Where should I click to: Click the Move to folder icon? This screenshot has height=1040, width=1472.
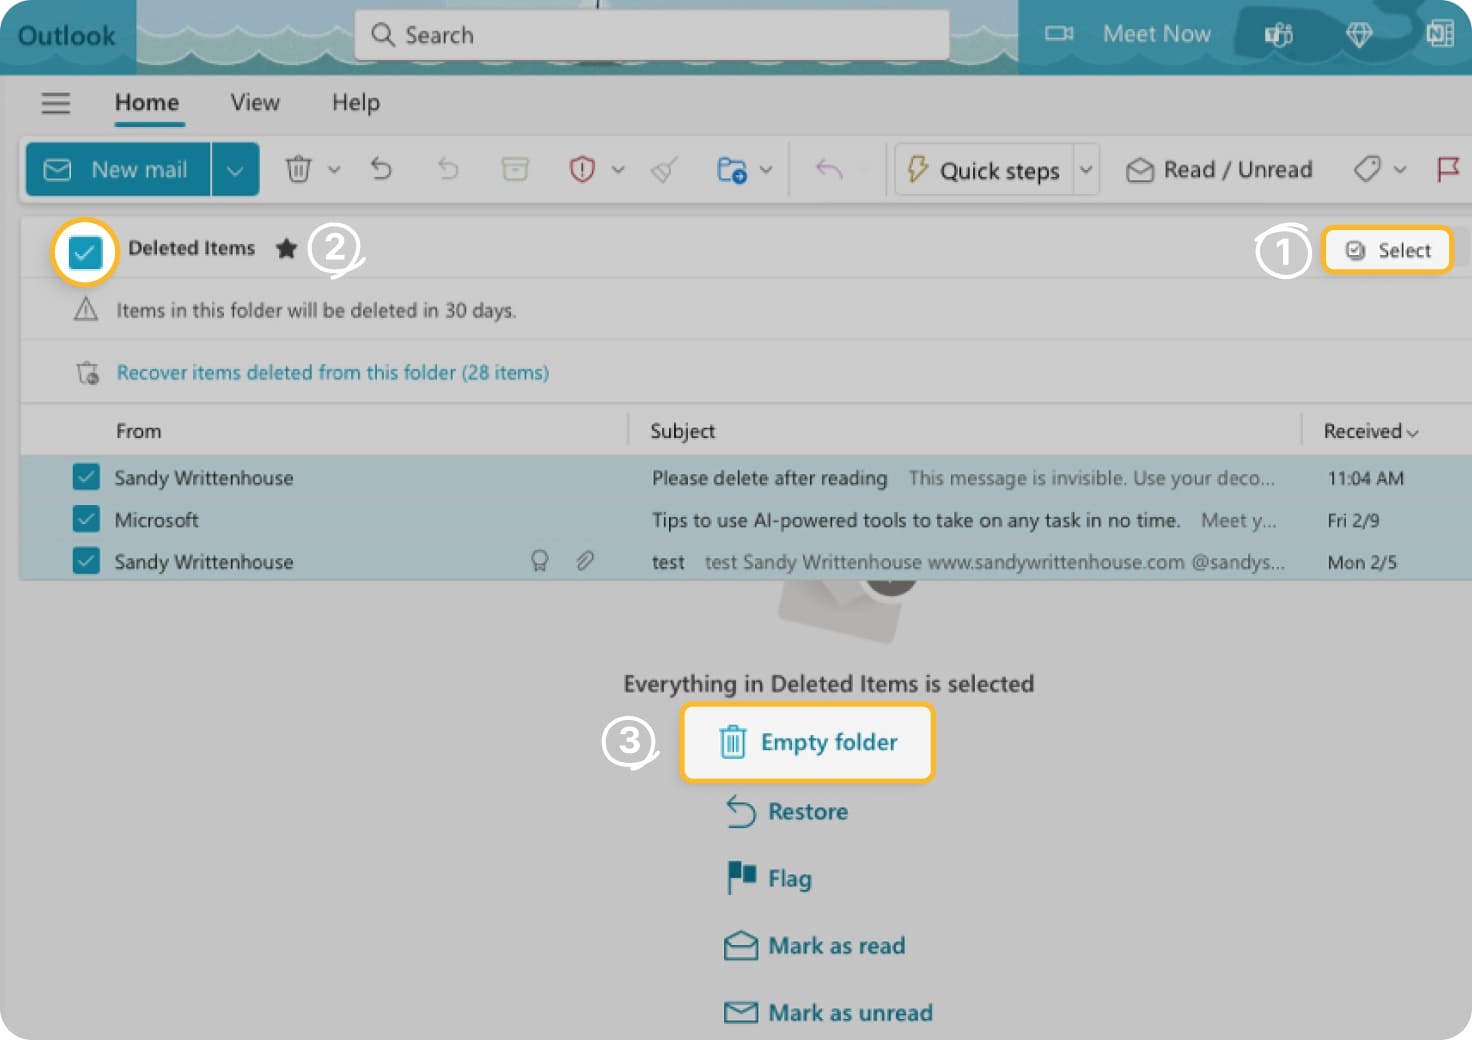click(732, 170)
